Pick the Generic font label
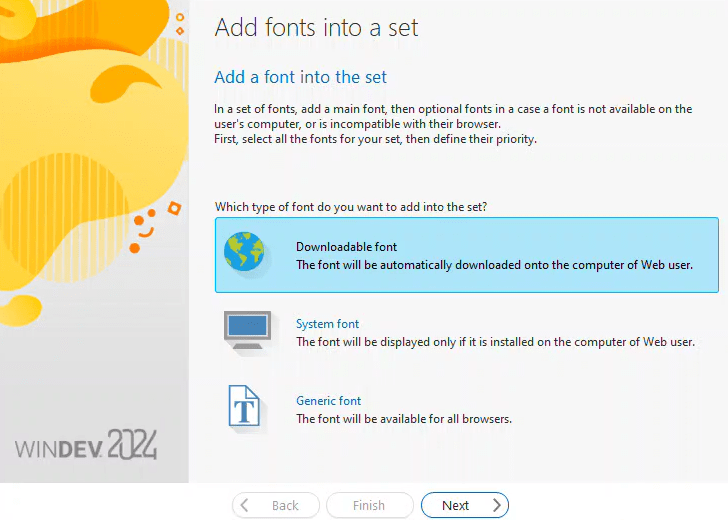The width and height of the screenshot is (728, 520). point(328,401)
